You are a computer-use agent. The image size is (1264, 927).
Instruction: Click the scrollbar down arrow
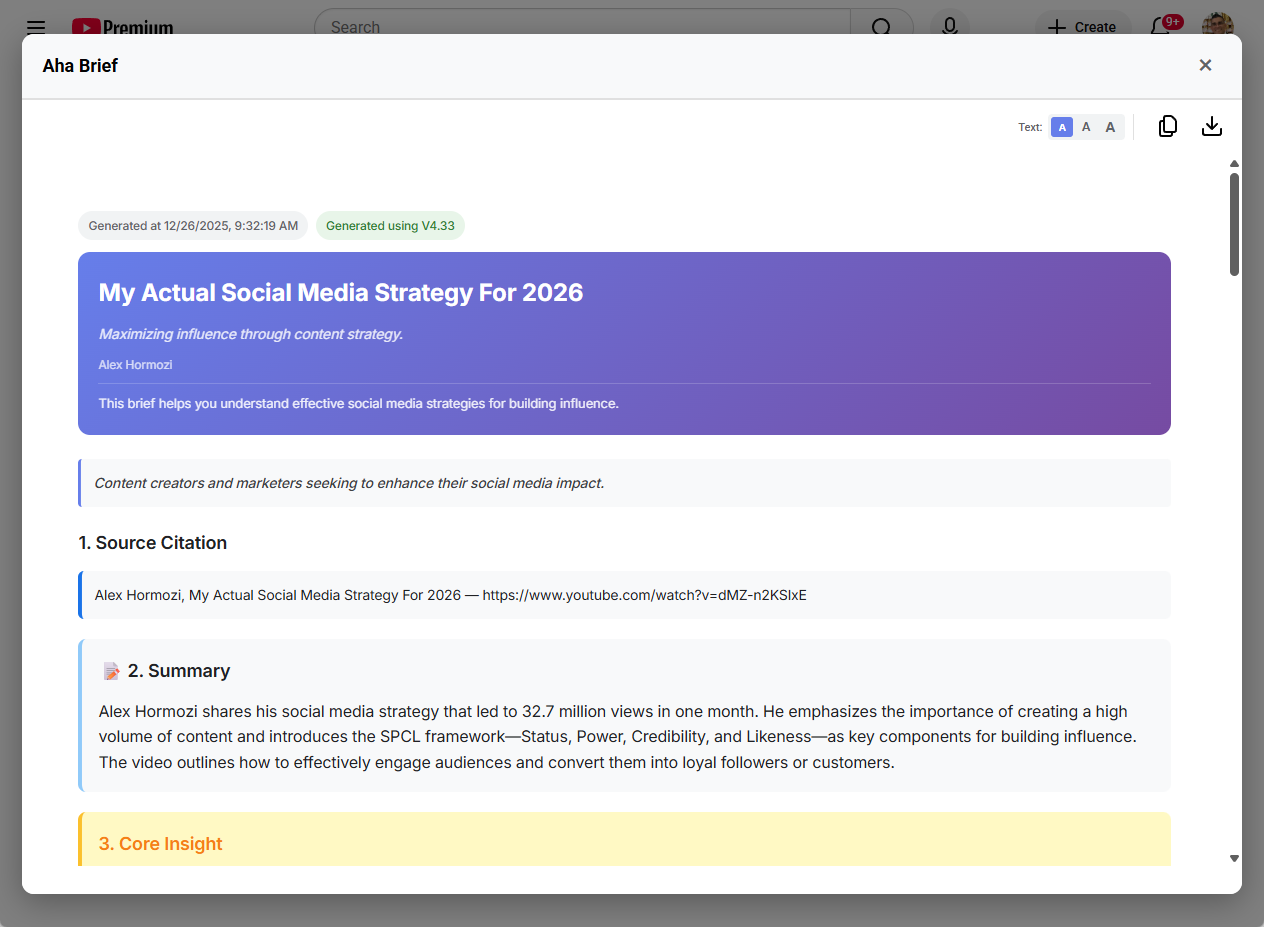[1234, 858]
